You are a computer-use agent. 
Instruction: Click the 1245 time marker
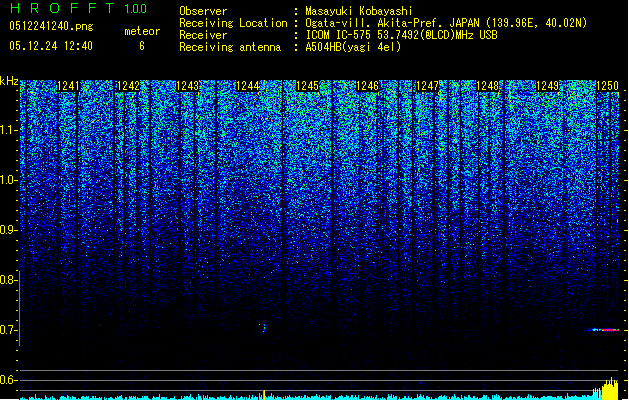[308, 86]
